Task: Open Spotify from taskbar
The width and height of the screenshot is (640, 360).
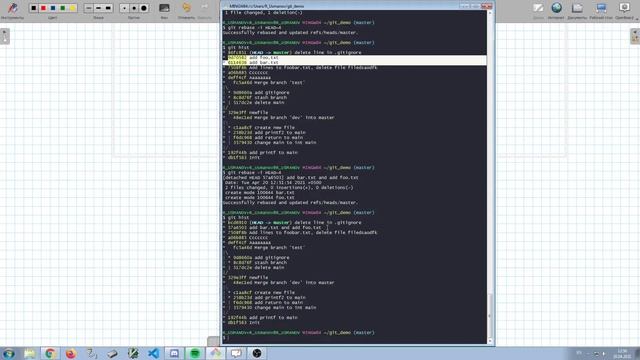Action: (195, 353)
